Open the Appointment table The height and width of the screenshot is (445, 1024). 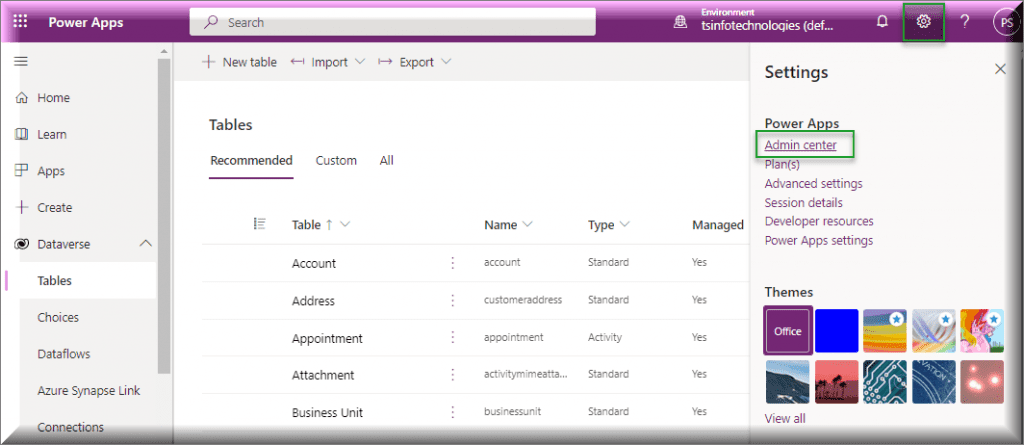click(x=327, y=339)
